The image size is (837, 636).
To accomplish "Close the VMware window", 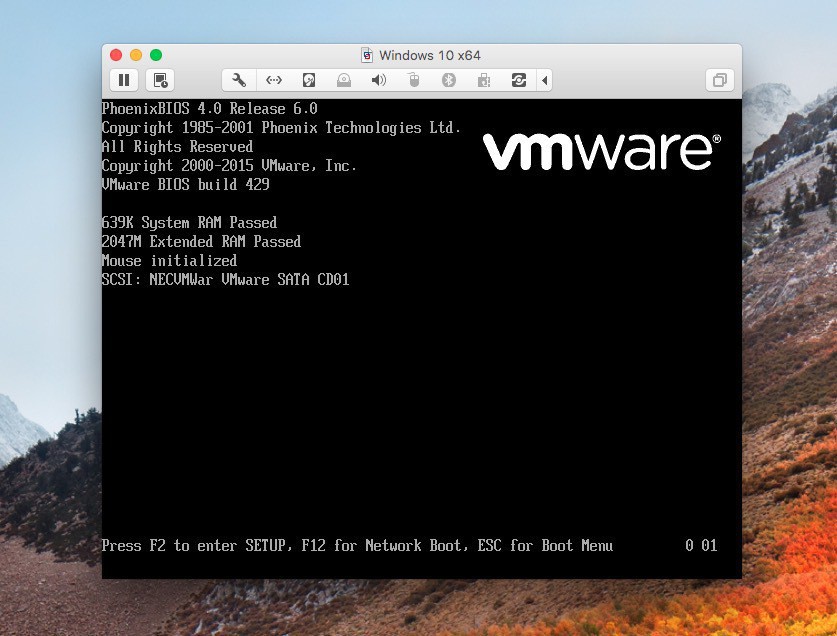I will pyautogui.click(x=116, y=55).
